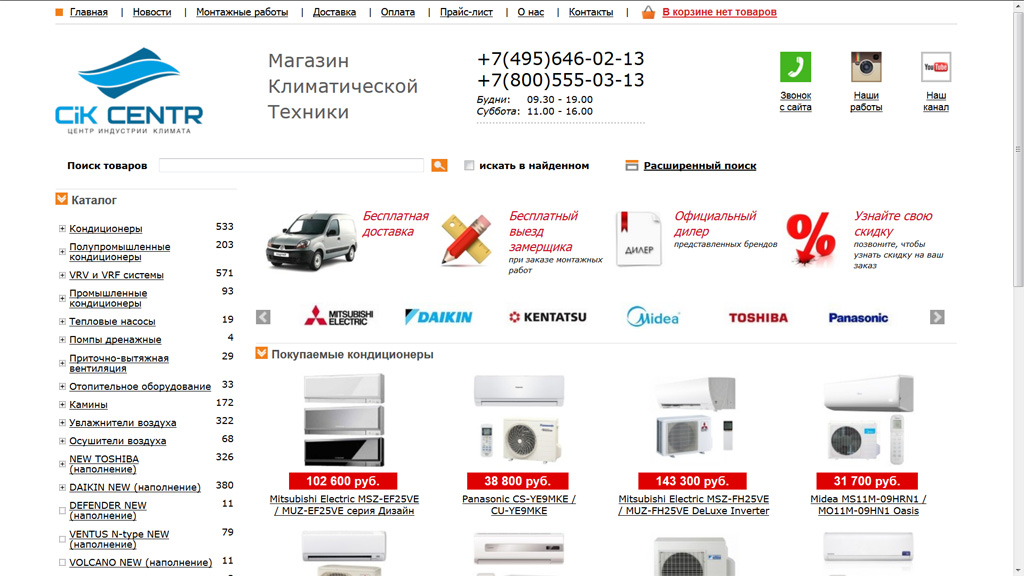This screenshot has width=1024, height=576.
Task: Show next brands with right arrow
Action: [937, 317]
